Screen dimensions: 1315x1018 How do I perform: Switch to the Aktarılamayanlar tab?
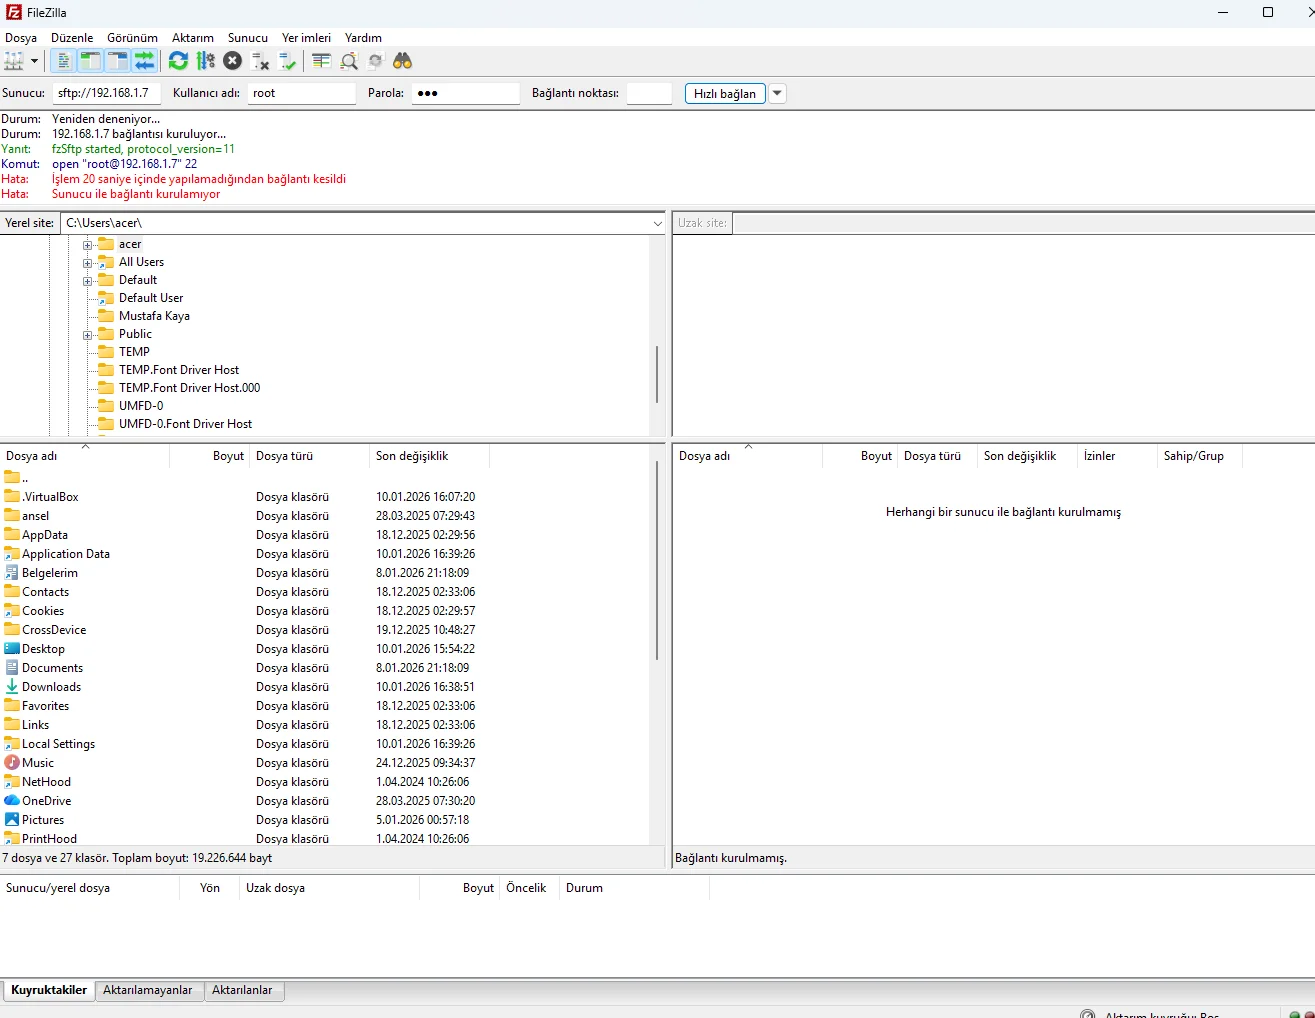(148, 990)
